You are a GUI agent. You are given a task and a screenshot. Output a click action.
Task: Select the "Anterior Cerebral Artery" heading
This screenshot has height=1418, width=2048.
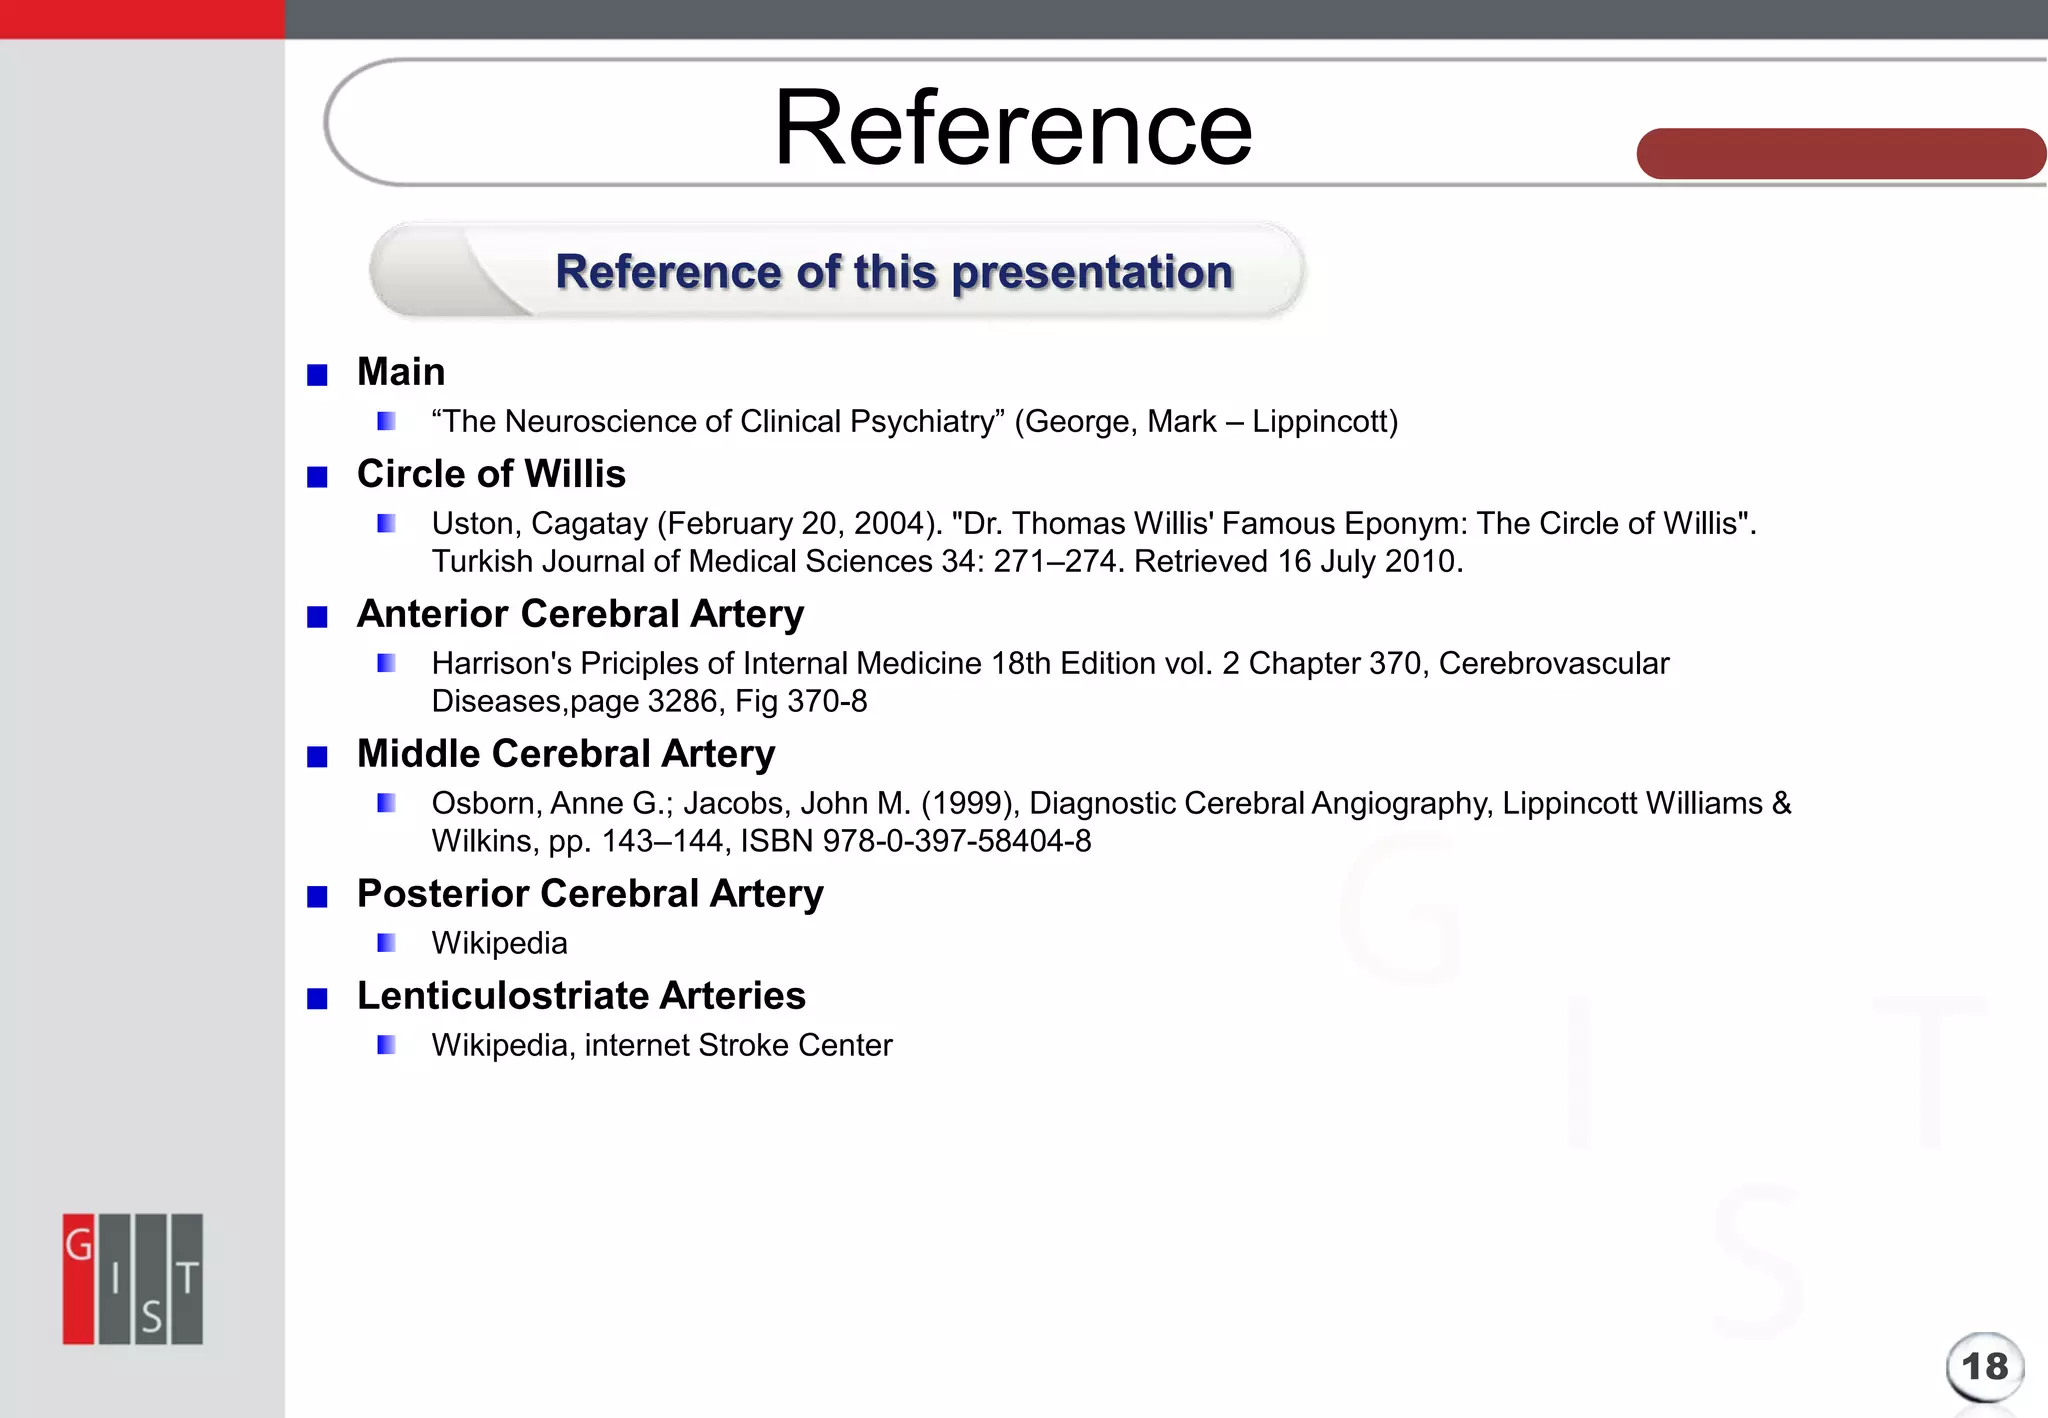[x=580, y=614]
